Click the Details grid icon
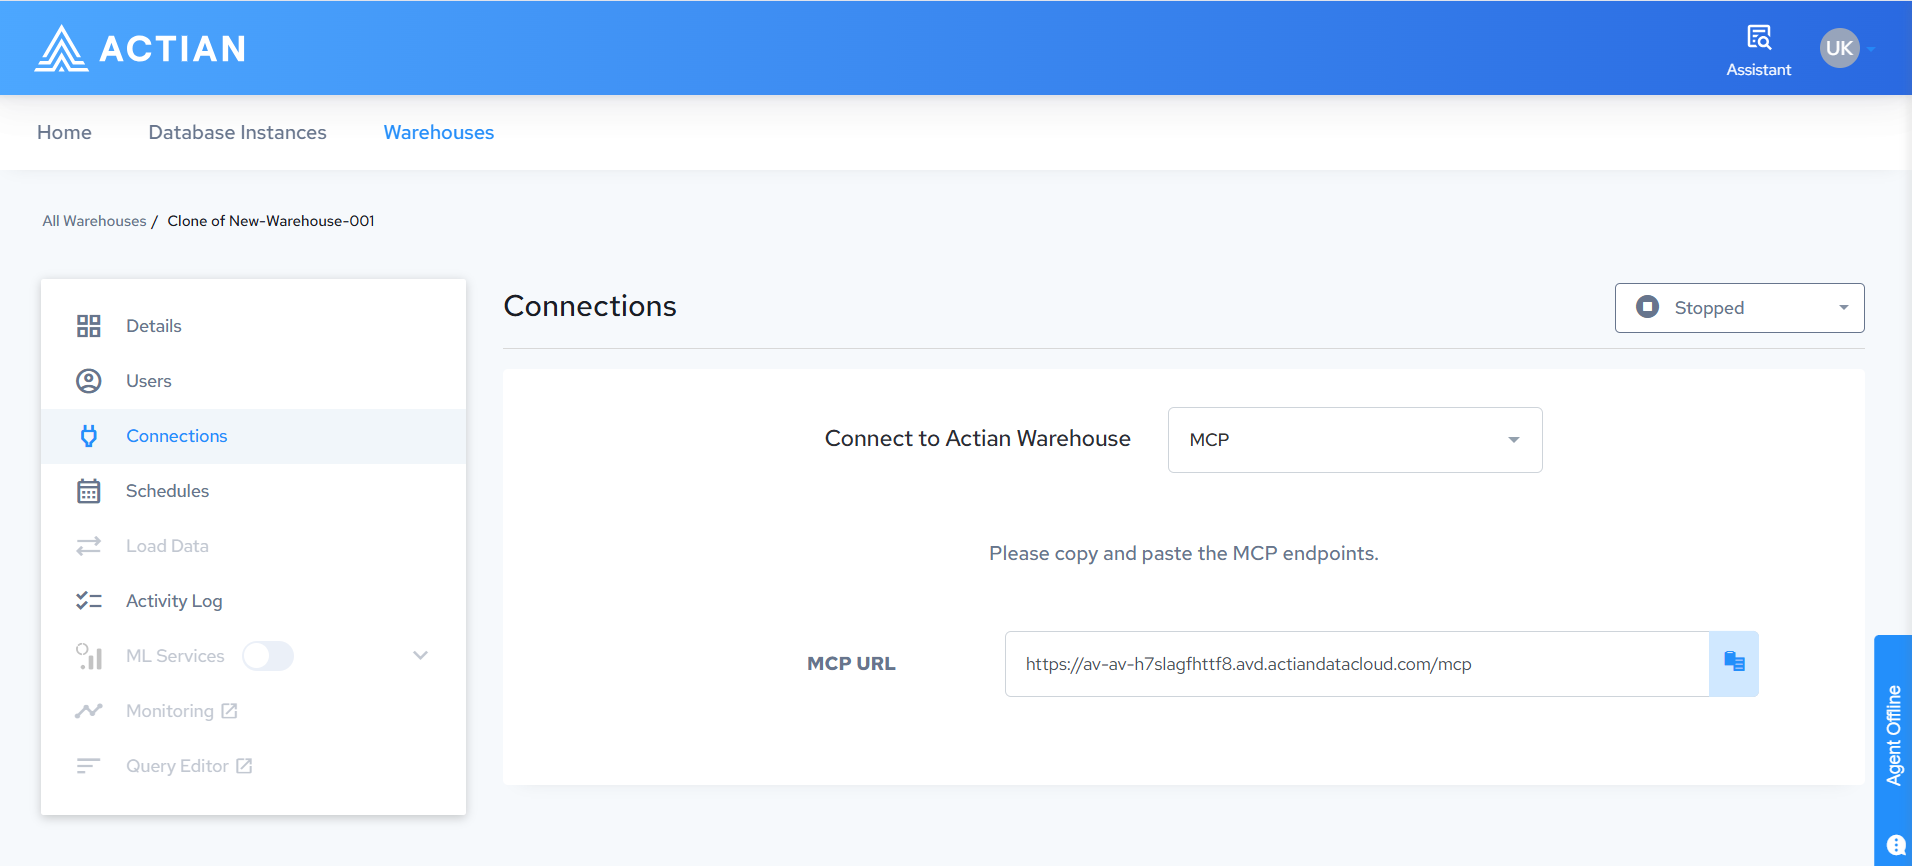The width and height of the screenshot is (1912, 866). (x=89, y=326)
